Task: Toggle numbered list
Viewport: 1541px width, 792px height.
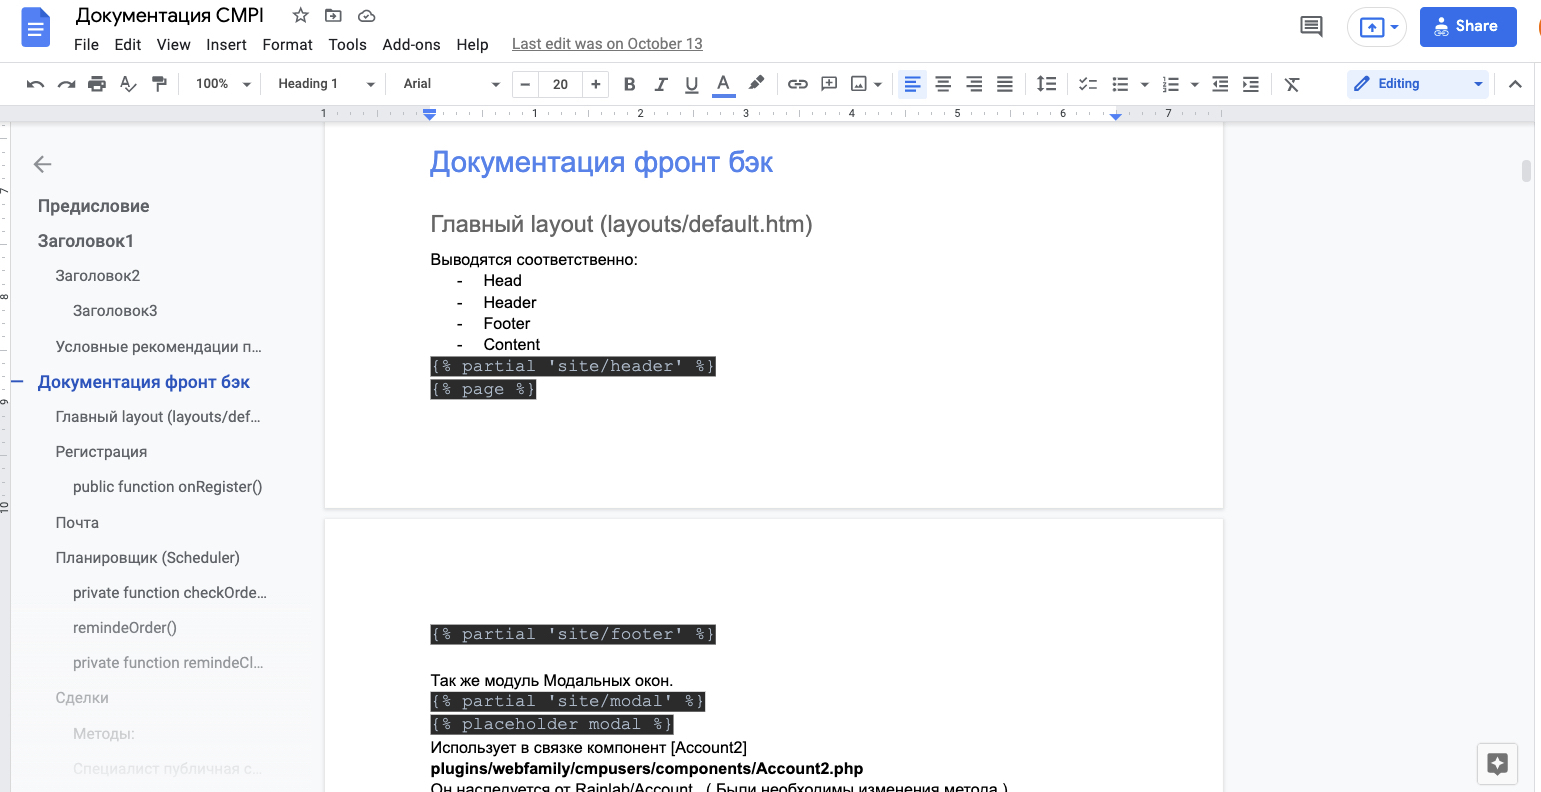Action: click(x=1171, y=84)
